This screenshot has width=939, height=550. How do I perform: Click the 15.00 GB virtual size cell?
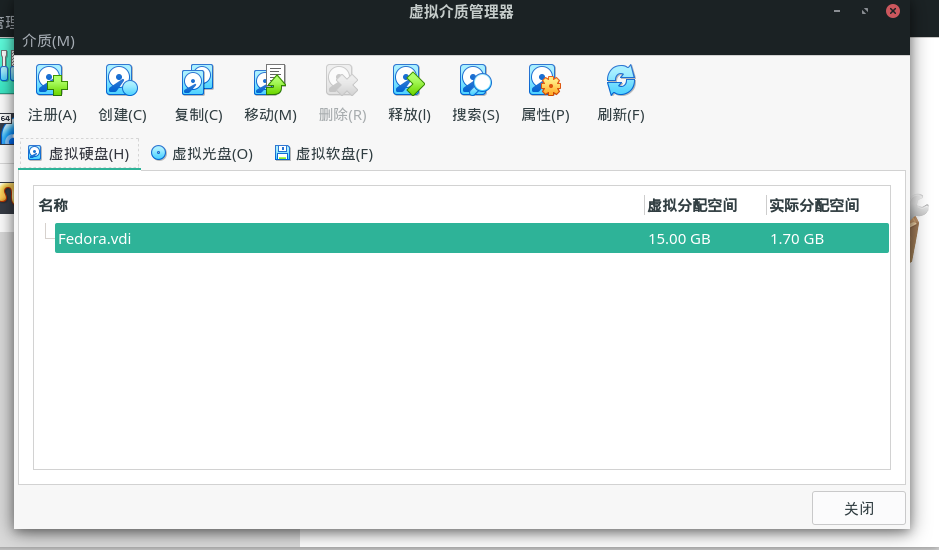[679, 239]
